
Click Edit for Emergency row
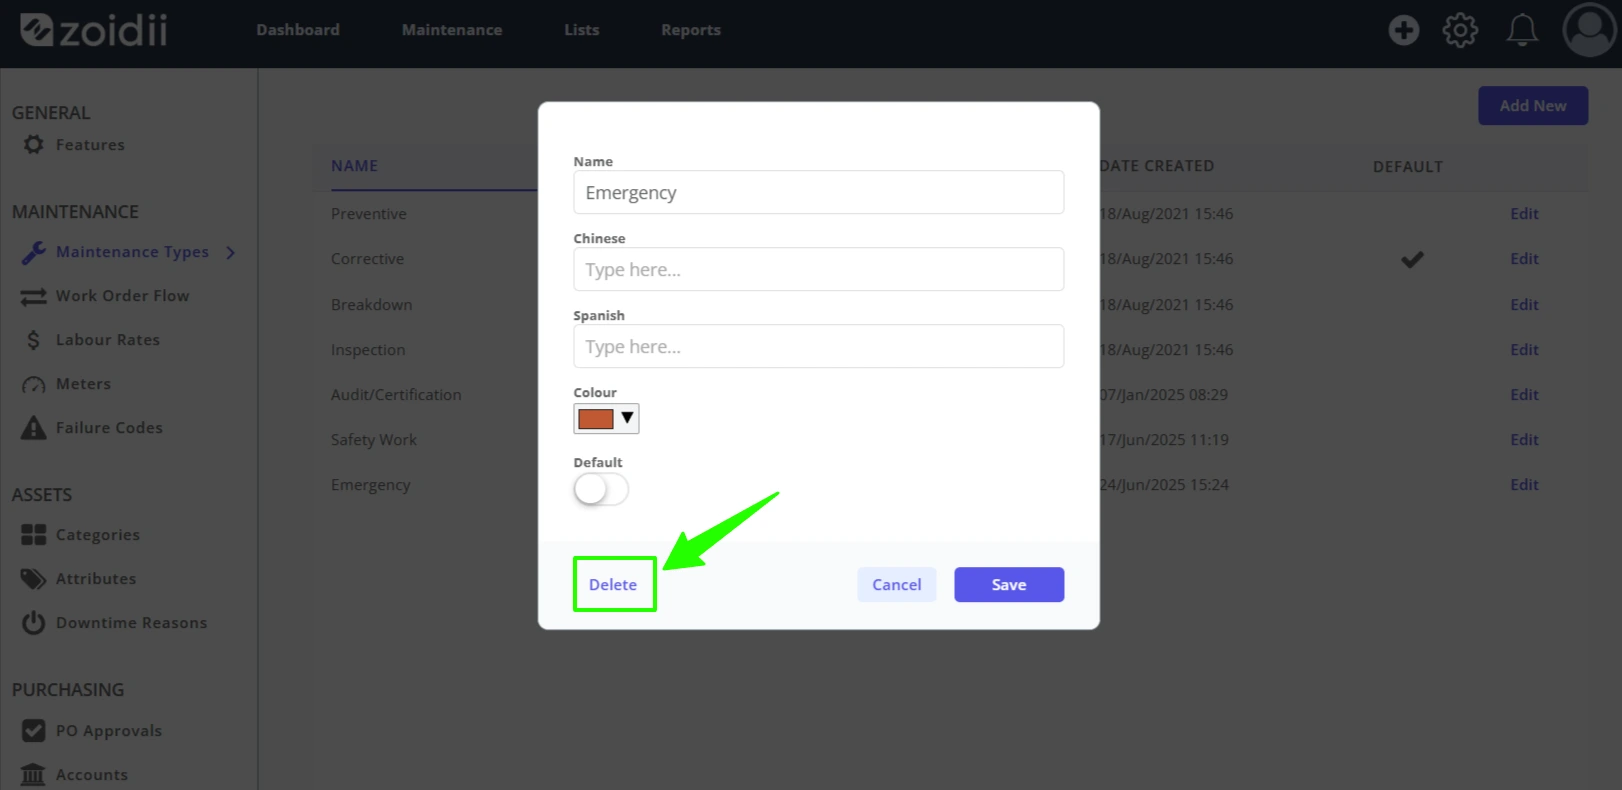click(x=1524, y=485)
